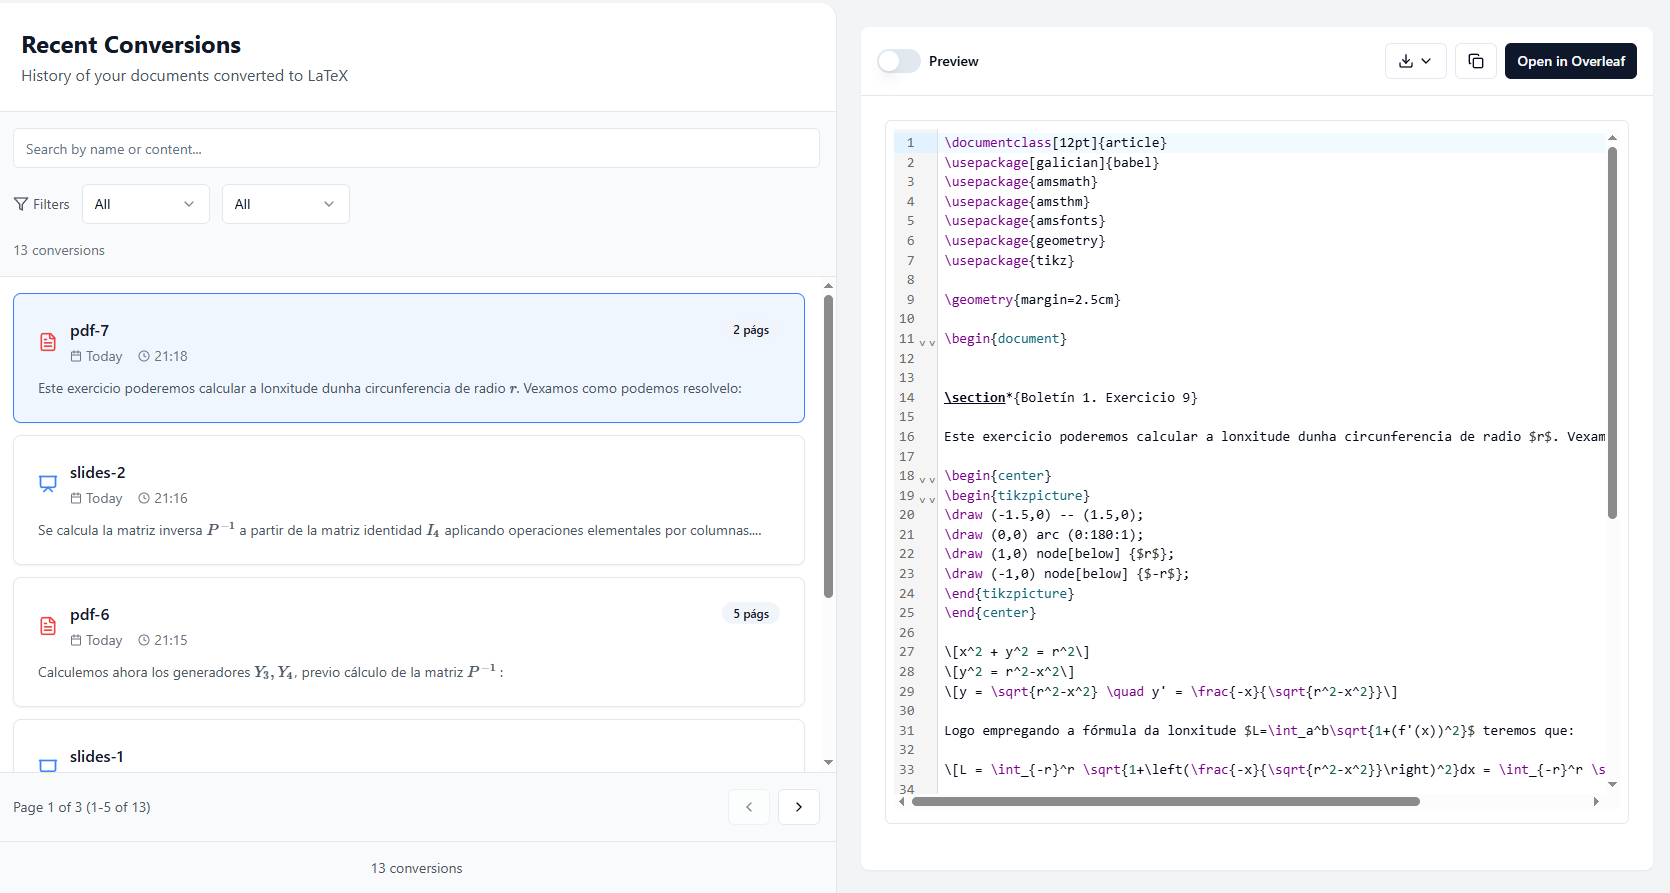1670x893 pixels.
Task: Click the 5 págs badge on pdf-6
Action: coord(751,614)
